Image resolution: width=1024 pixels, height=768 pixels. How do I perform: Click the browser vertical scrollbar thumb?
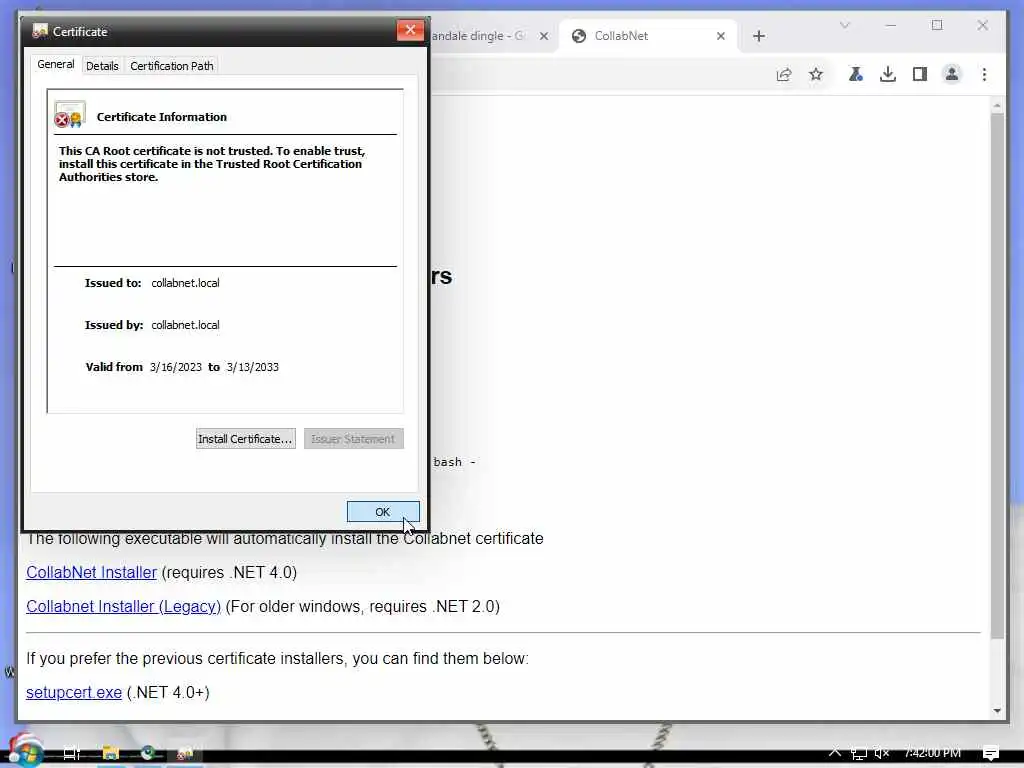997,376
